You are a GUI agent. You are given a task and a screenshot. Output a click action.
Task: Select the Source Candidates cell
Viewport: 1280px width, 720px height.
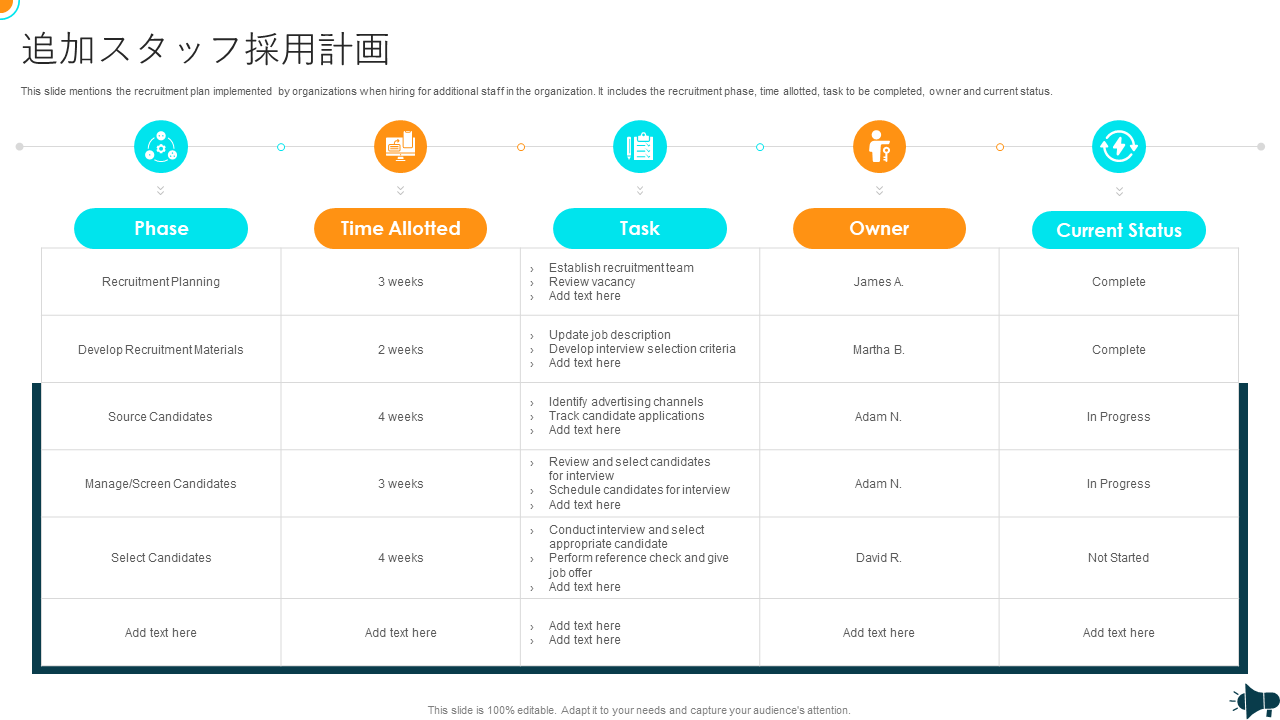(161, 417)
